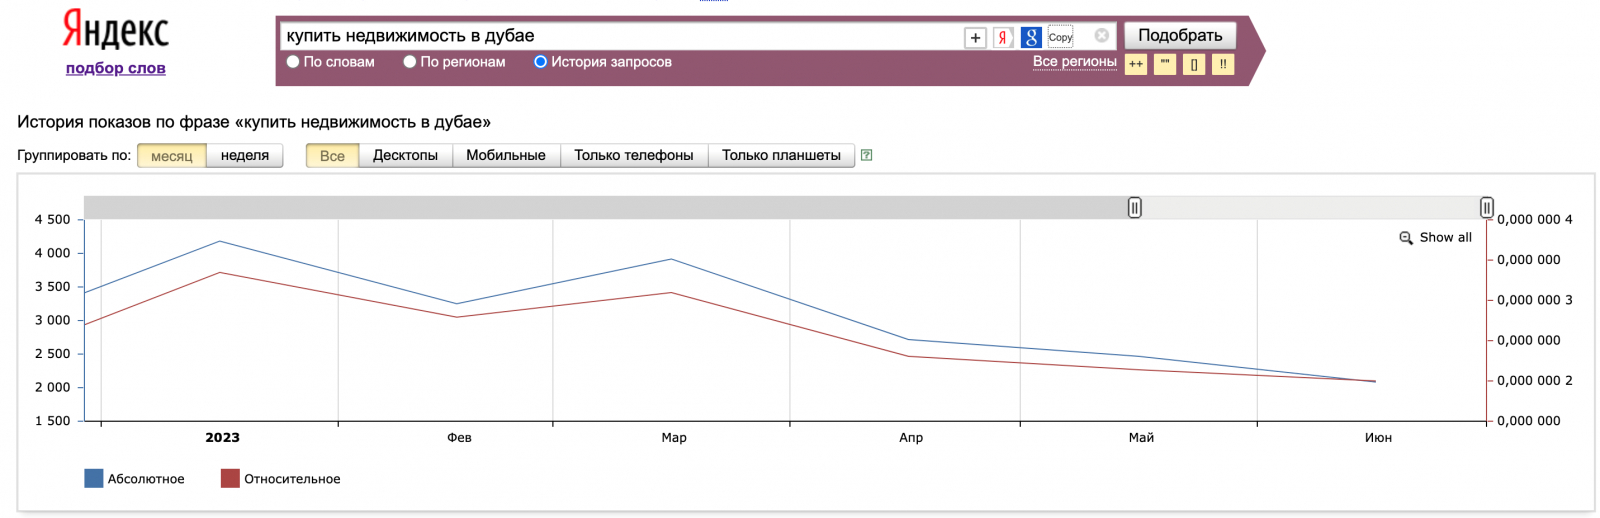Open the 'Все регионы' region selector

pos(1074,61)
